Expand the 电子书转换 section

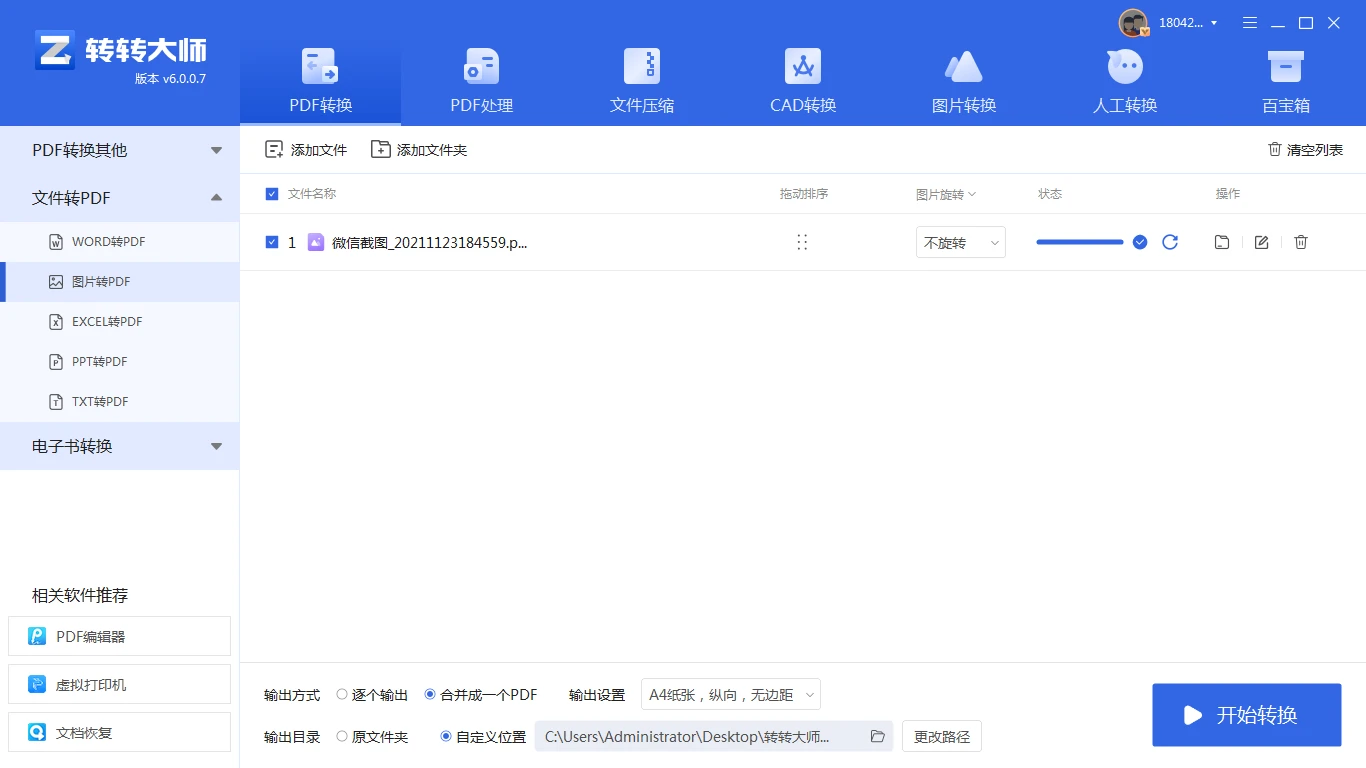pyautogui.click(x=216, y=446)
